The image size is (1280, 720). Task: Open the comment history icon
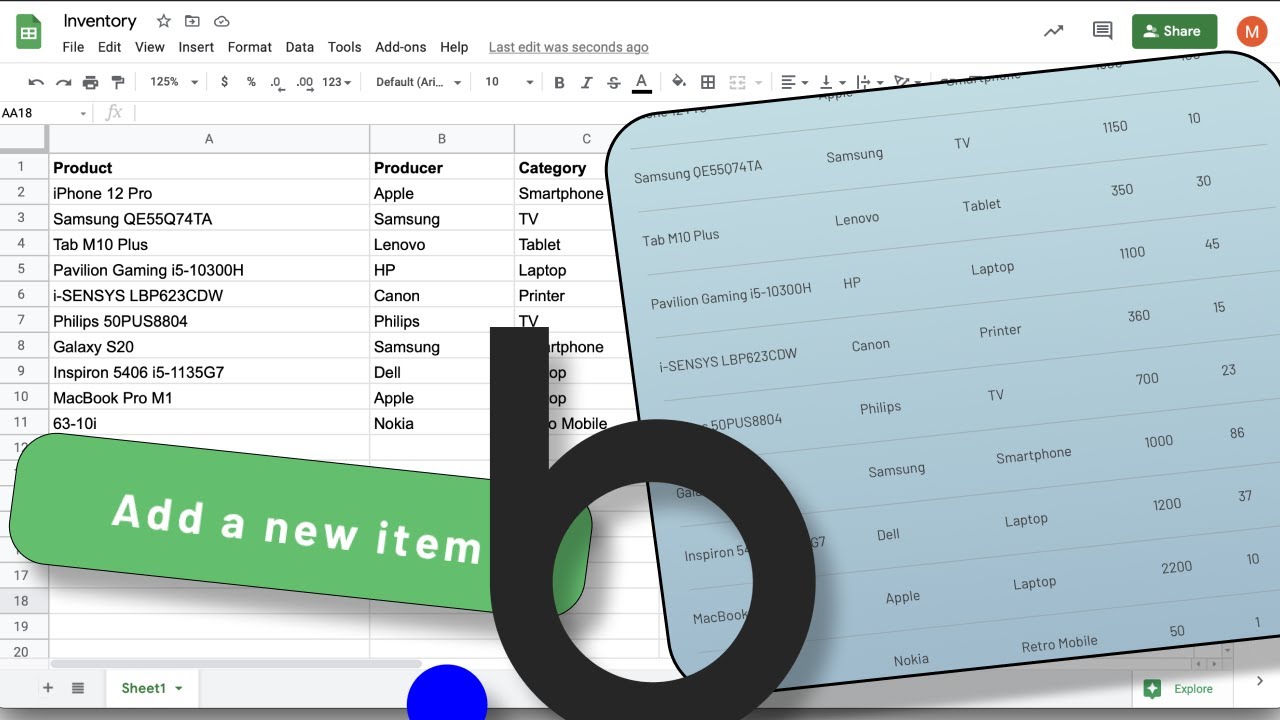(1102, 31)
